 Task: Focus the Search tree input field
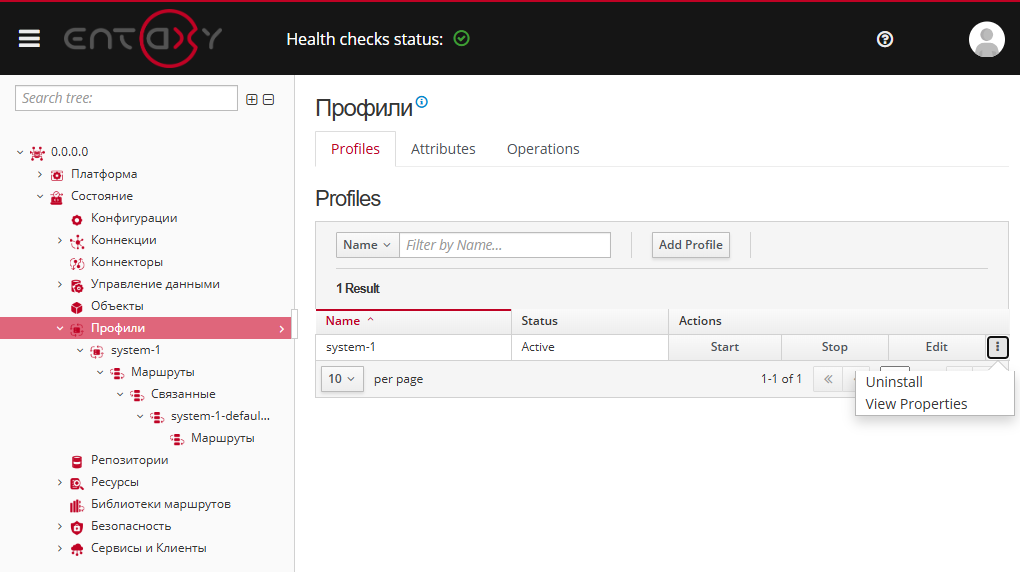[x=126, y=98]
